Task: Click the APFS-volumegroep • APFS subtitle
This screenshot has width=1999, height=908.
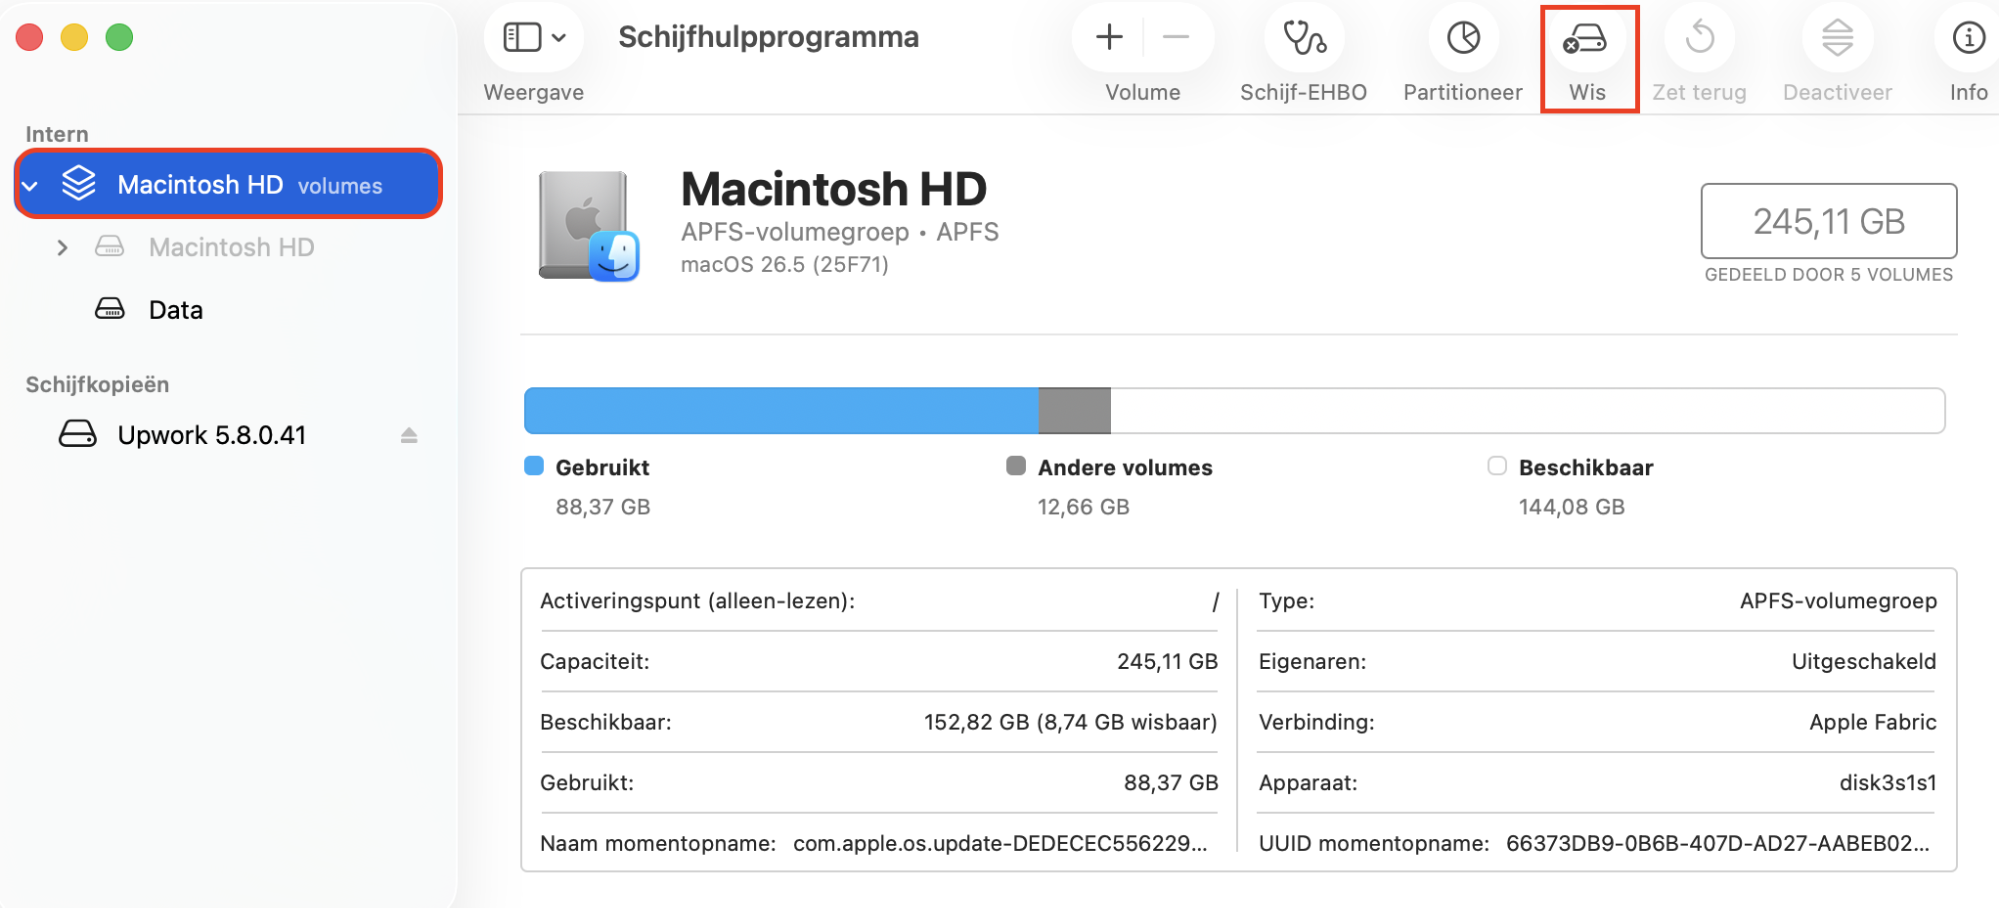Action: click(840, 232)
